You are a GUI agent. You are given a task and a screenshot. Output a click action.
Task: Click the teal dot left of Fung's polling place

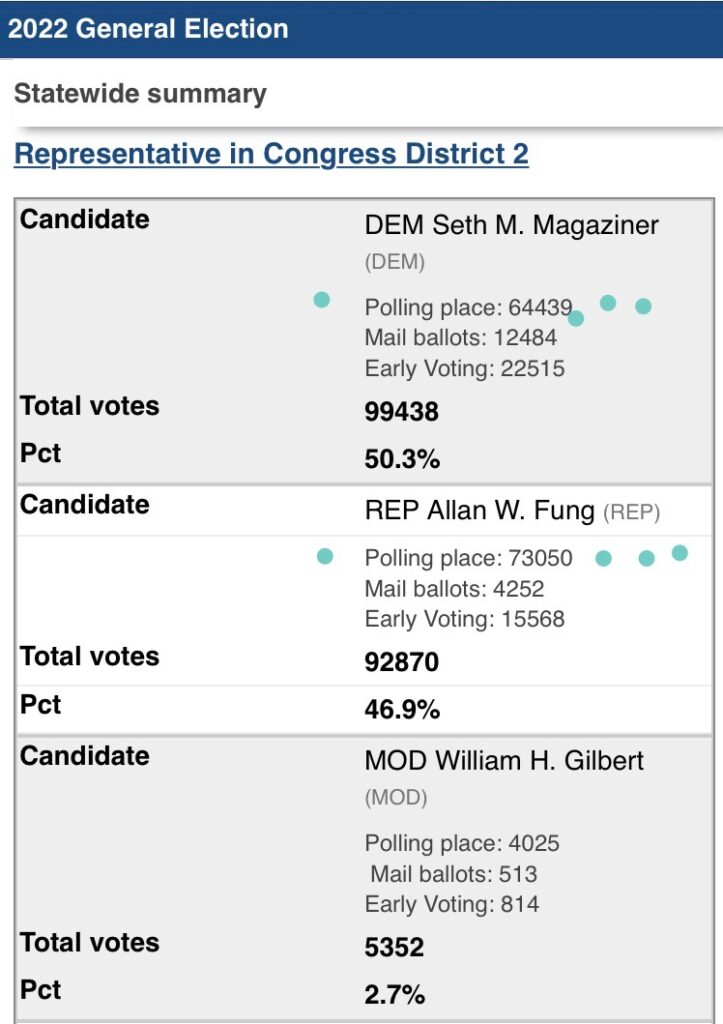[325, 556]
